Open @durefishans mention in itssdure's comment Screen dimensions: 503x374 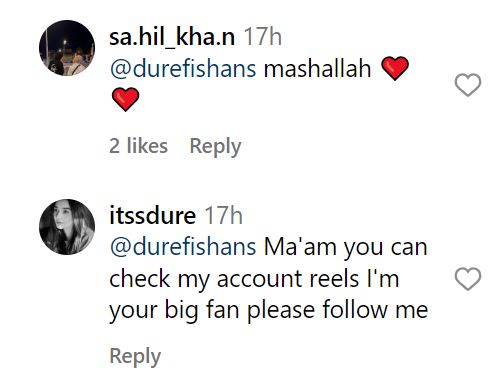tap(183, 247)
